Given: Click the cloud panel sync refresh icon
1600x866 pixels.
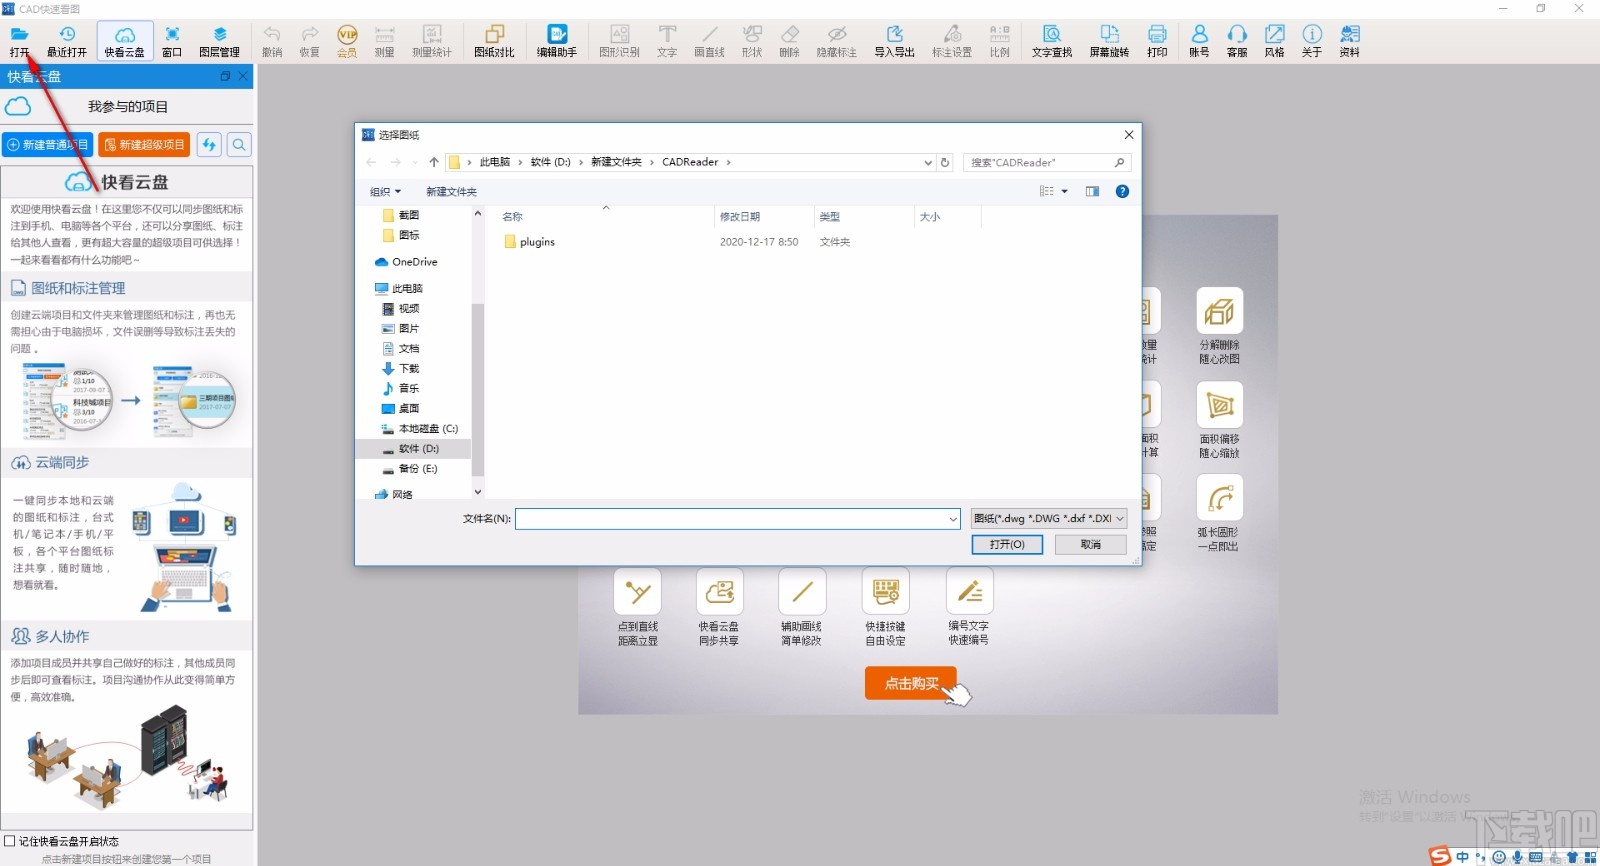Looking at the screenshot, I should click(209, 145).
